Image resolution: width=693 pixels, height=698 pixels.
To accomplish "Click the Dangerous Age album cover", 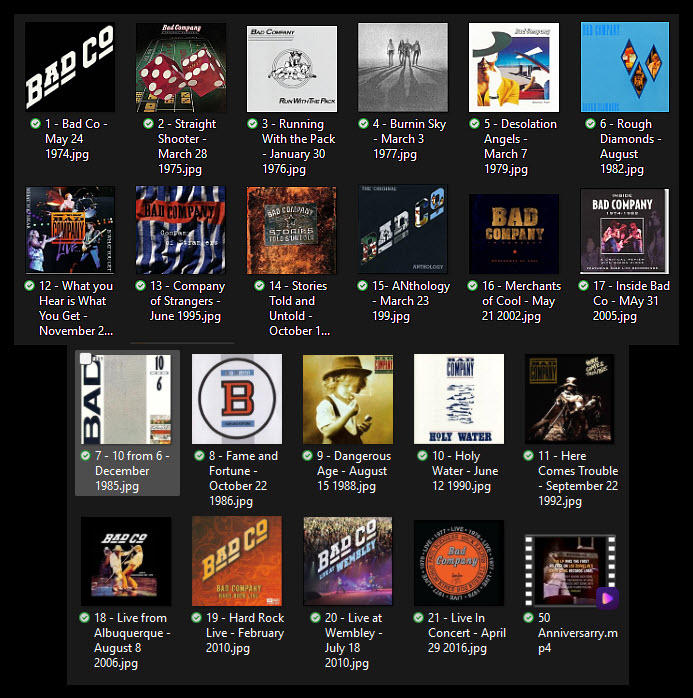I will coord(348,399).
